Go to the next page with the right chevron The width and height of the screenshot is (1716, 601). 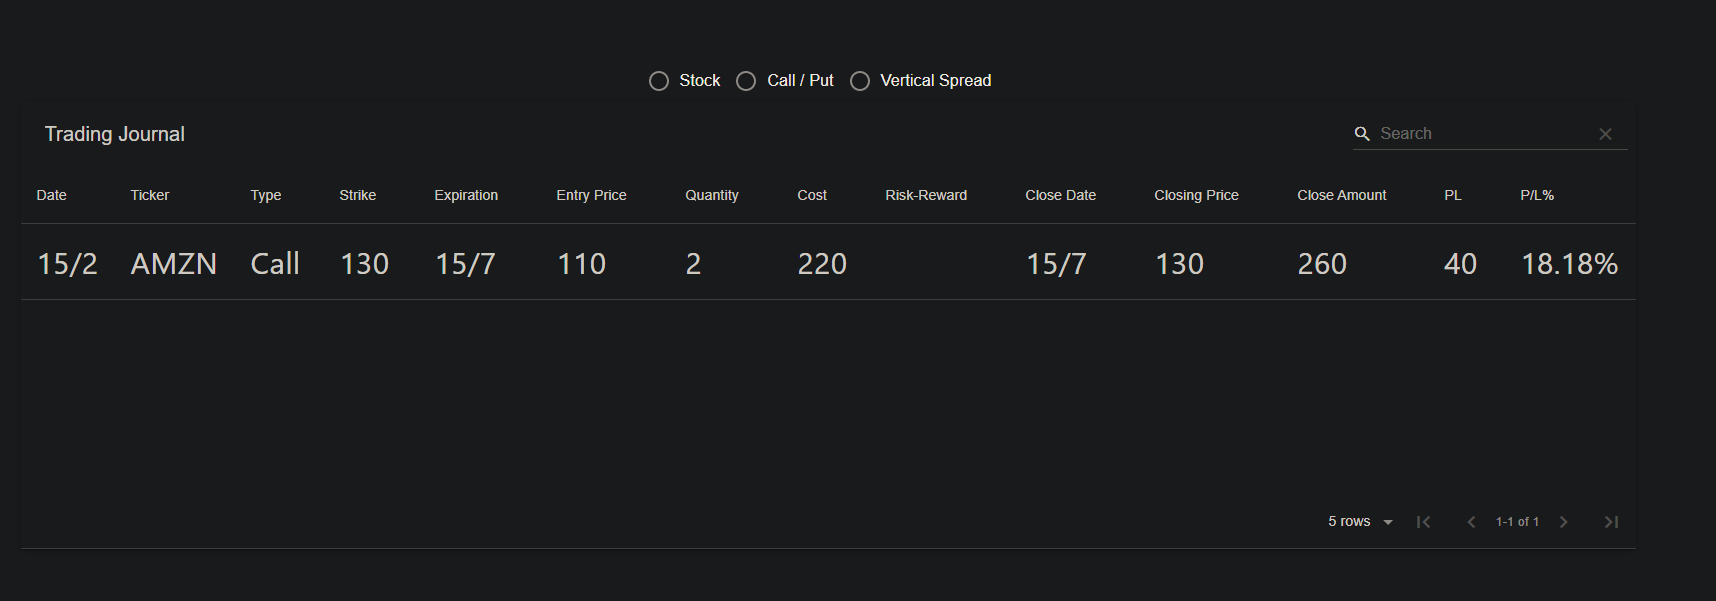[x=1564, y=521]
